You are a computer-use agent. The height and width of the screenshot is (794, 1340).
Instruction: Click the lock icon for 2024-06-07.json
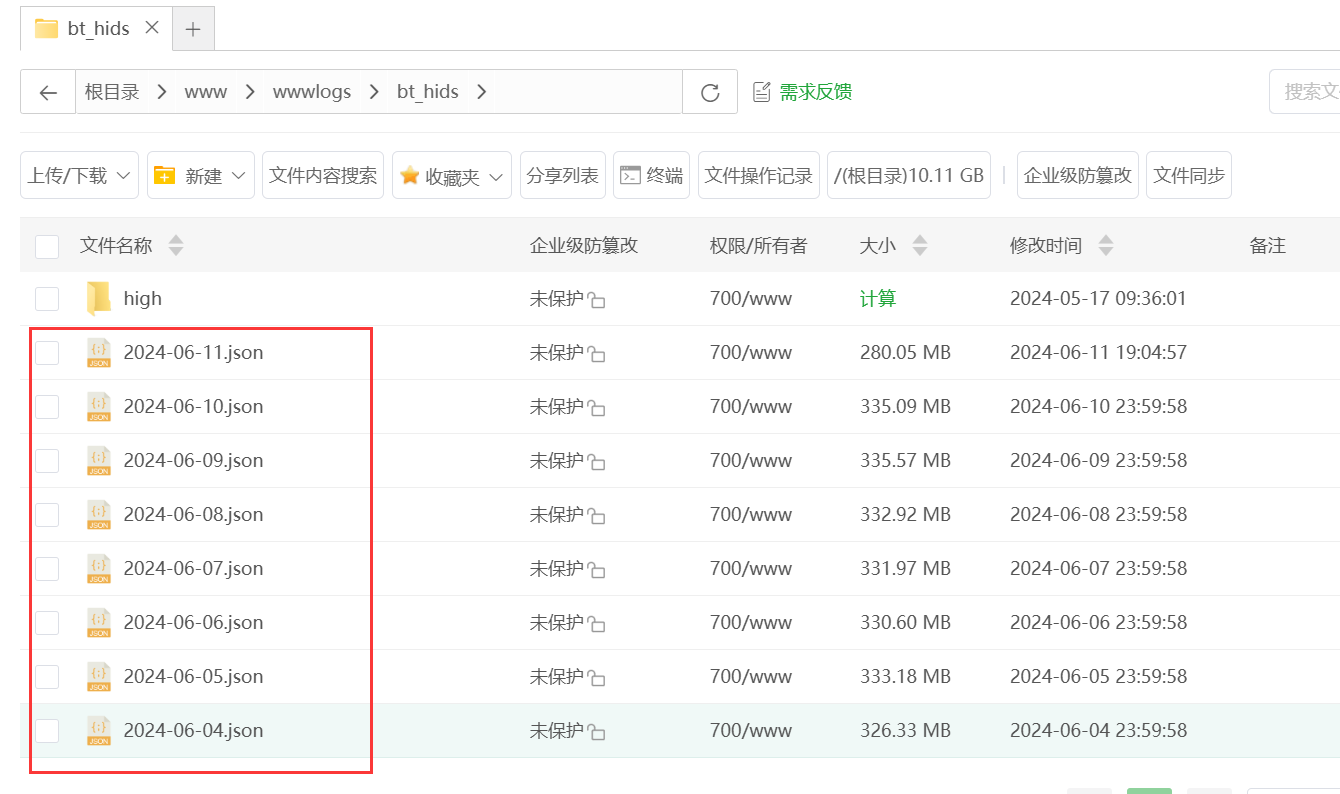(596, 570)
